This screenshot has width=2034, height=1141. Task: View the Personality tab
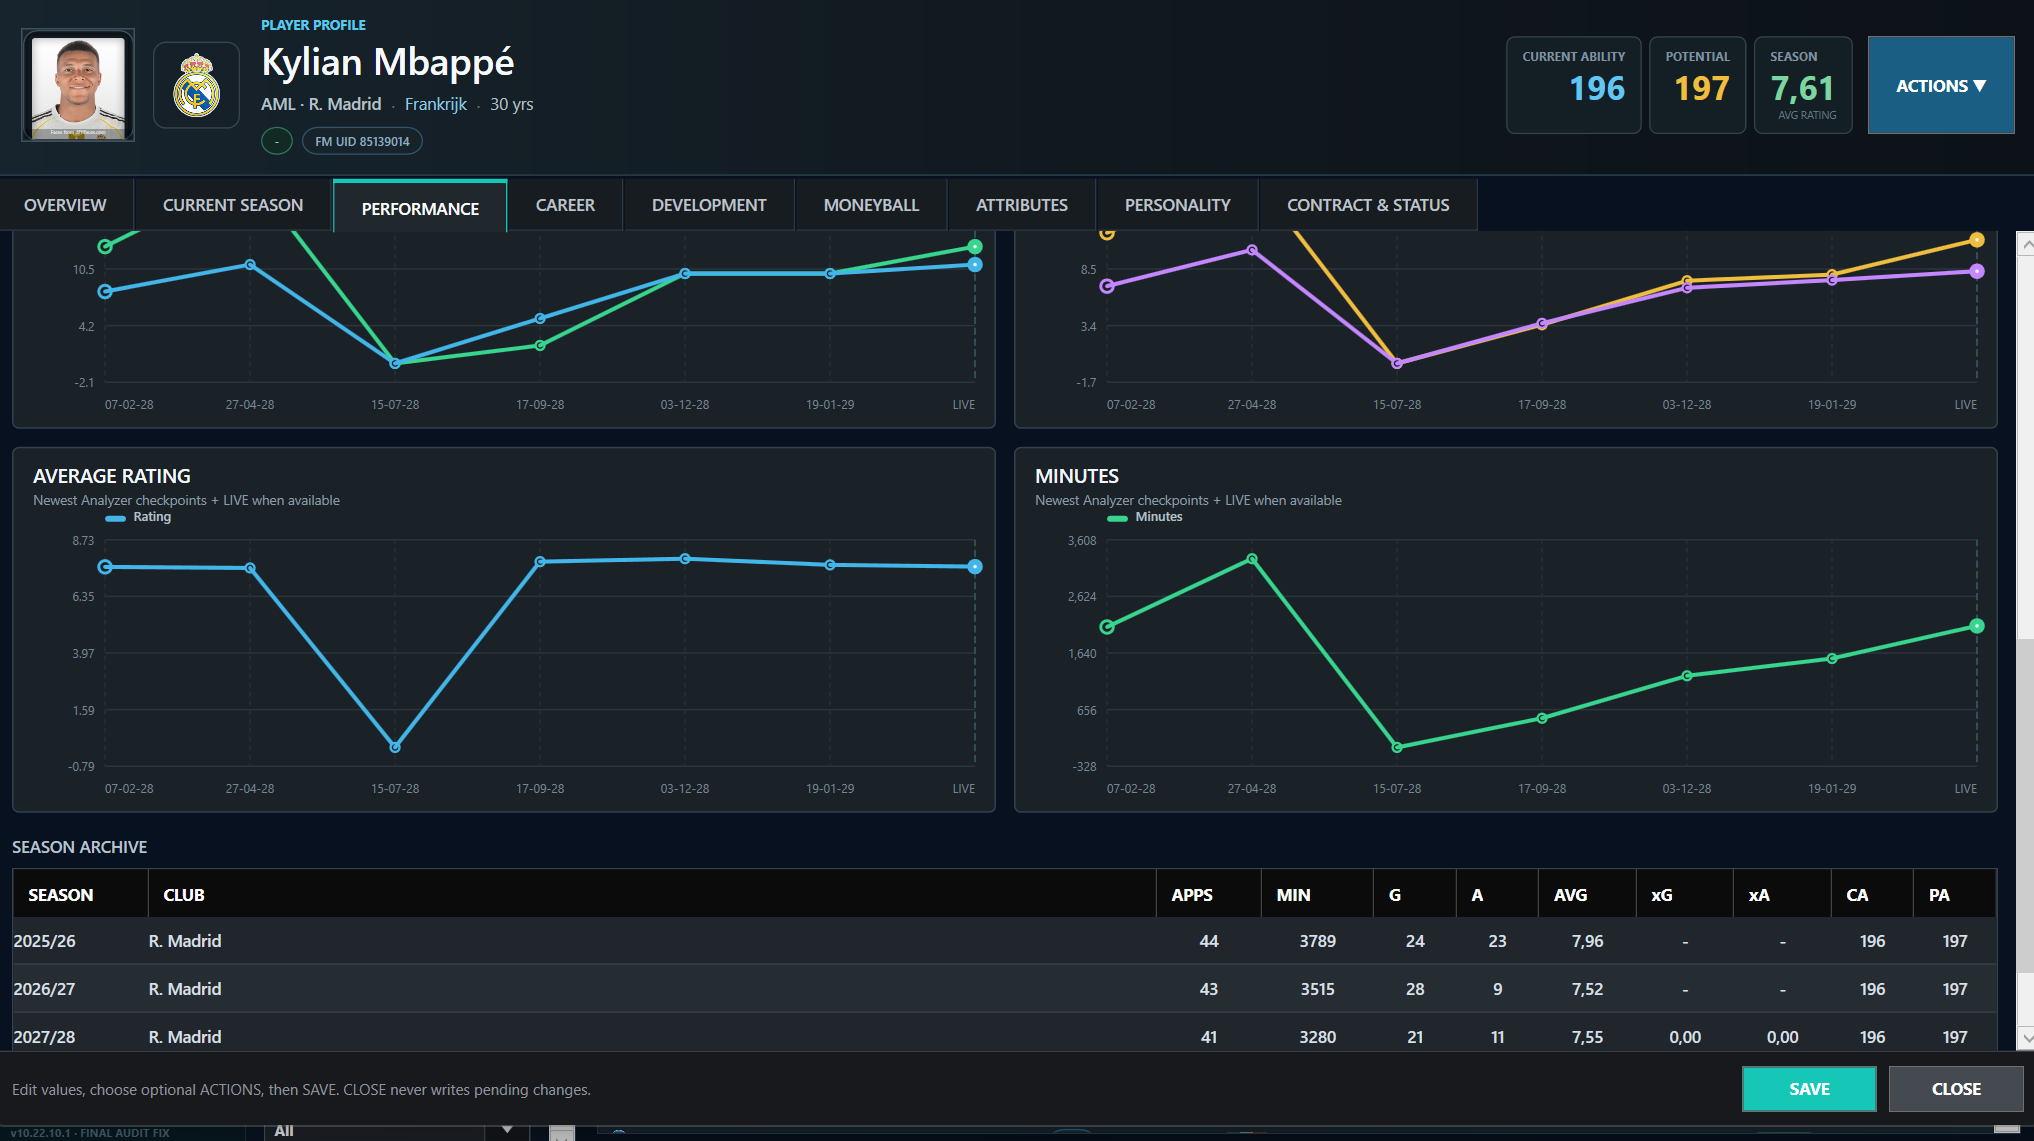pyautogui.click(x=1178, y=205)
